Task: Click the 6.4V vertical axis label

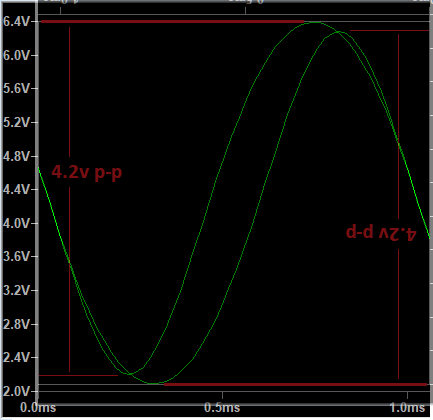Action: tap(16, 22)
